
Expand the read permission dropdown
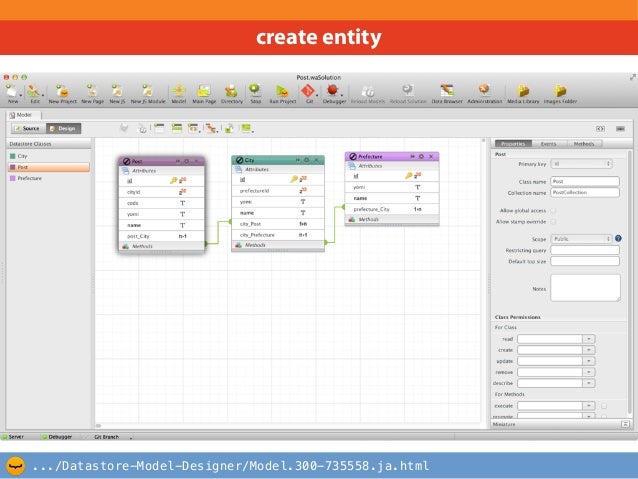pyautogui.click(x=589, y=339)
